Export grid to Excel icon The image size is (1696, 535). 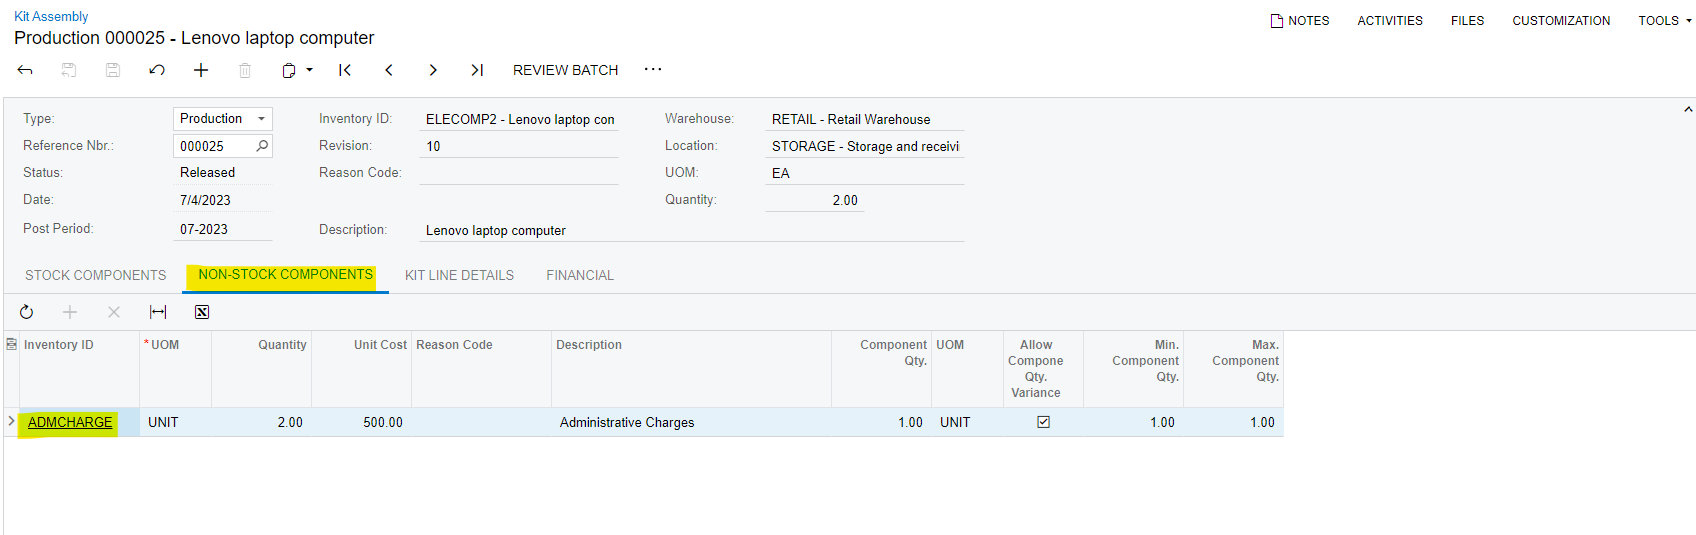click(202, 312)
